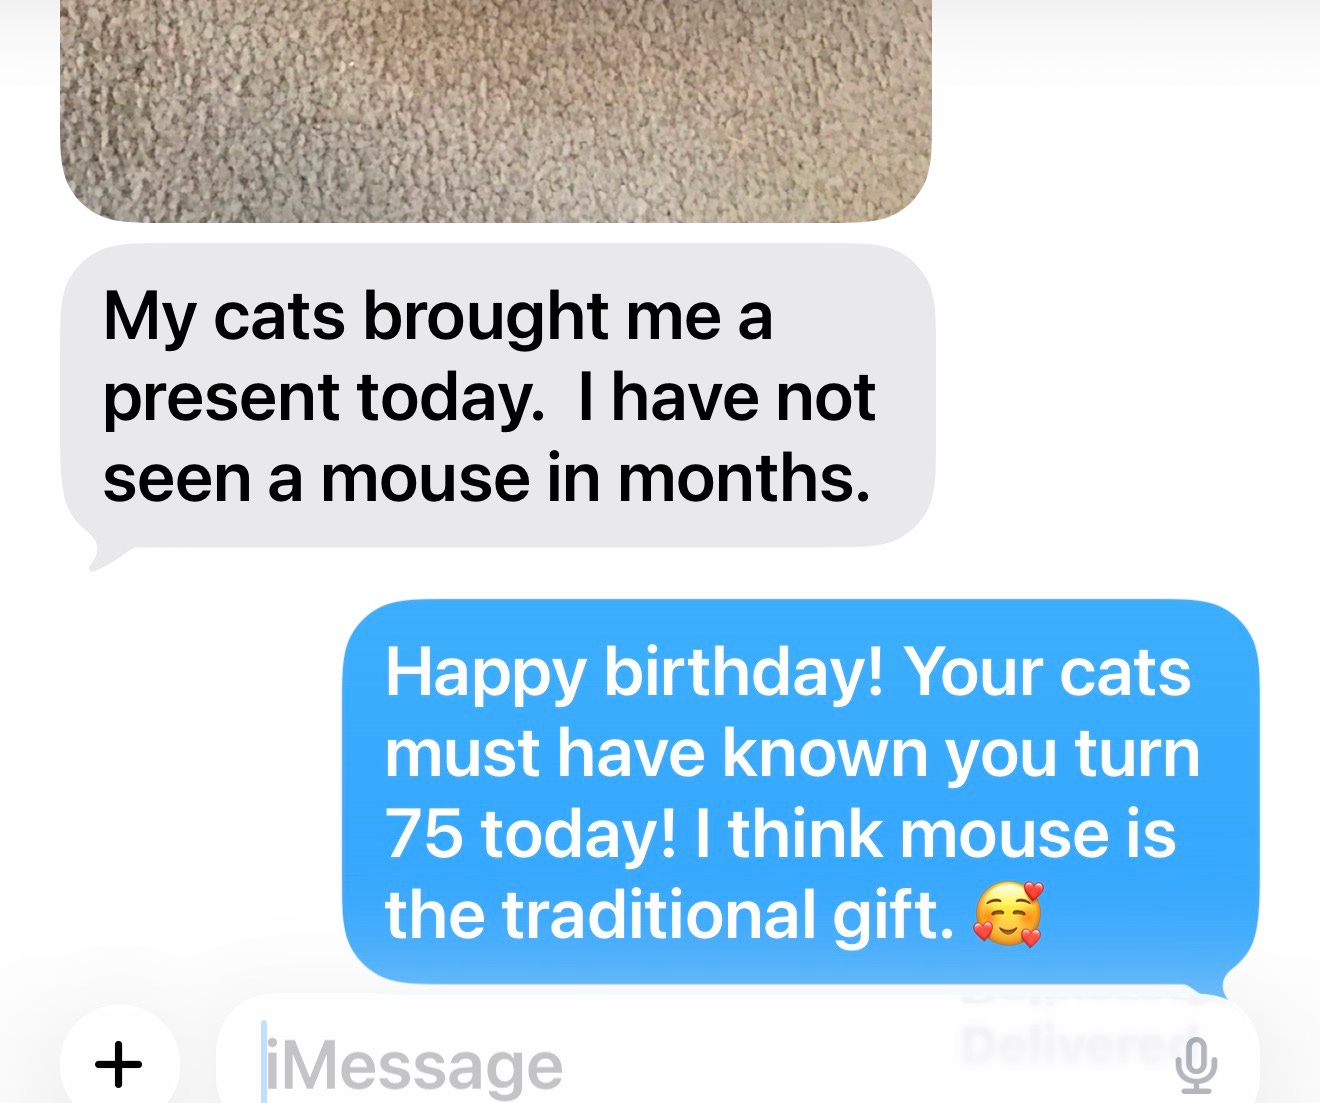Click the 'iMessage' placeholder text
1320x1103 pixels.
click(416, 1067)
